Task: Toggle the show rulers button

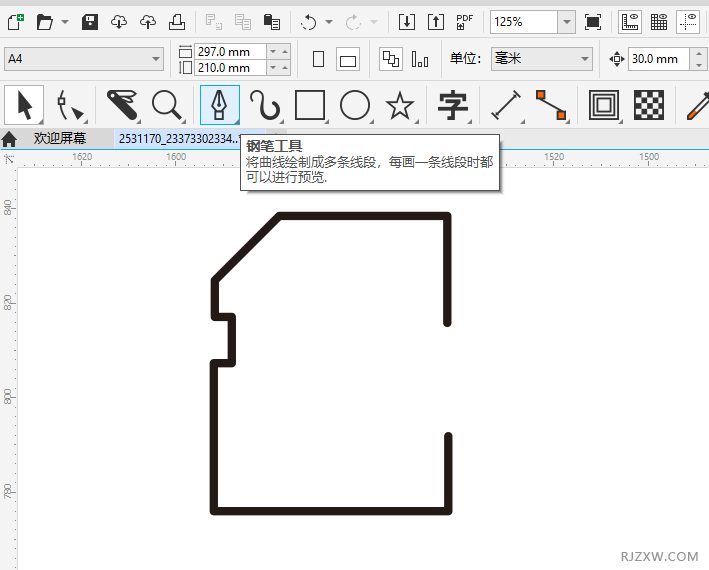Action: click(x=630, y=22)
